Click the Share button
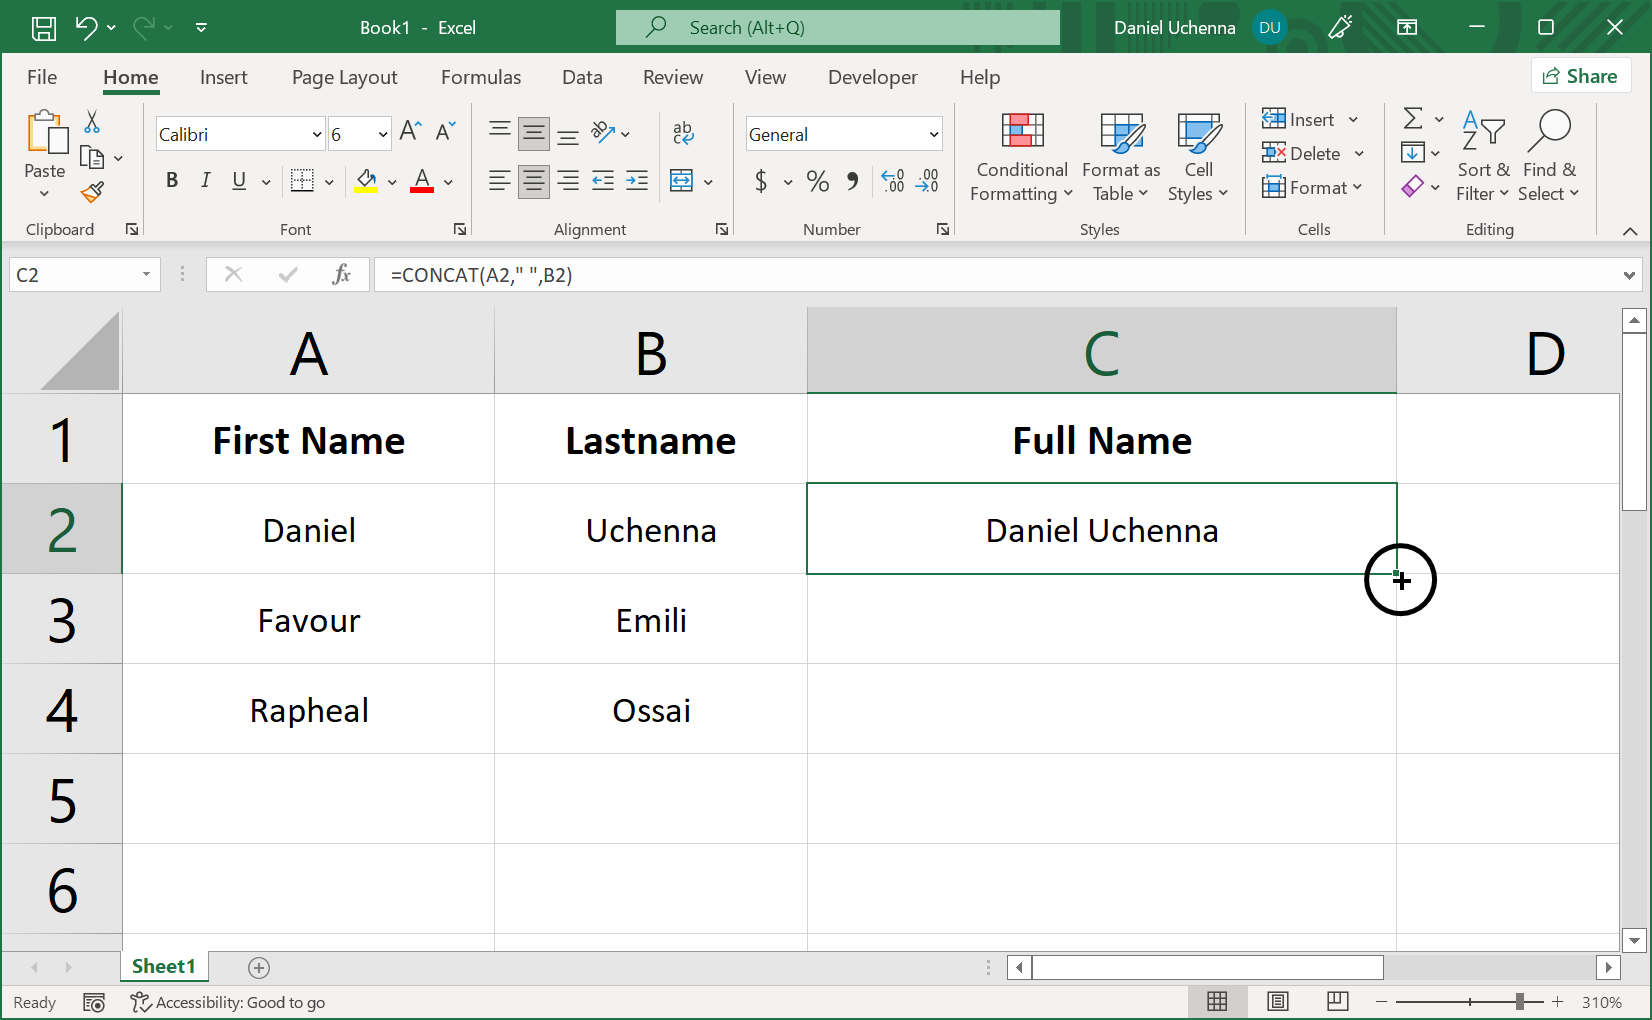The height and width of the screenshot is (1020, 1652). (1581, 75)
